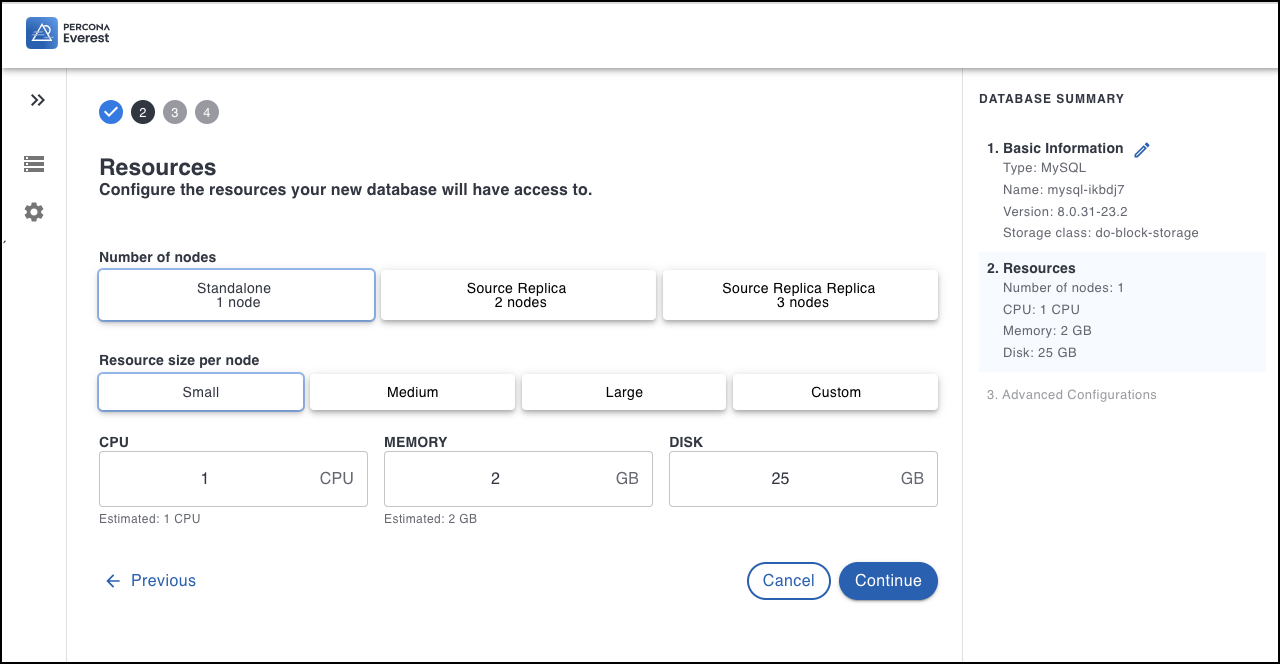Click the Memory GB input field
This screenshot has height=664, width=1280.
495,479
